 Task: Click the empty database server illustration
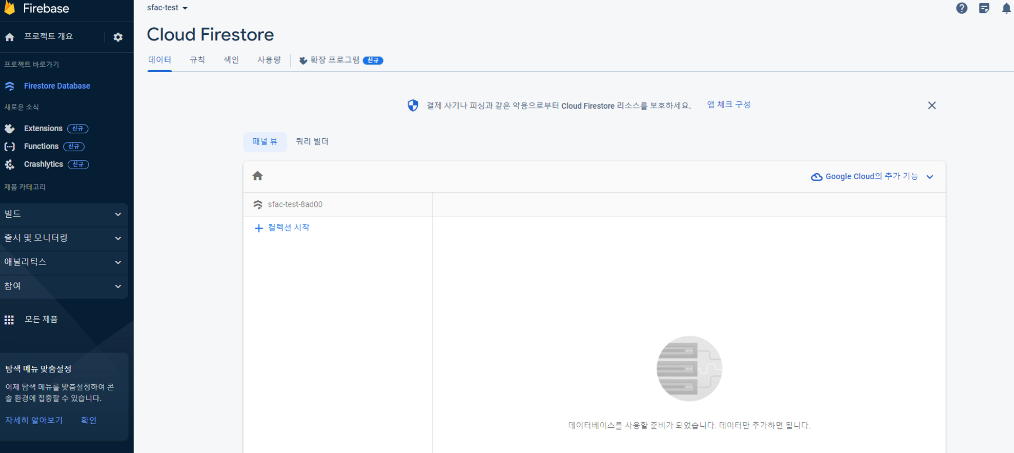(689, 369)
